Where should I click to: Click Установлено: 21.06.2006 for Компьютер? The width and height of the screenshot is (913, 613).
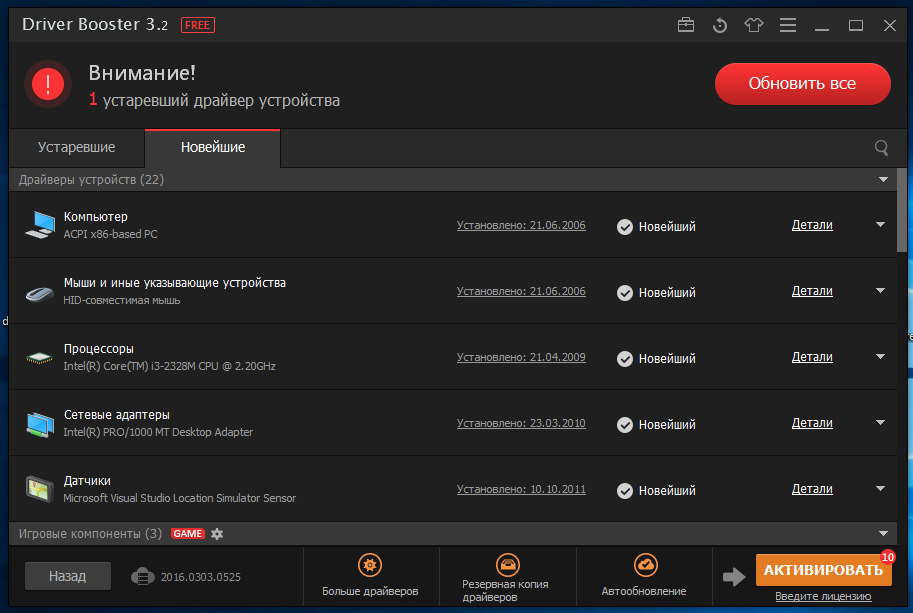[521, 225]
